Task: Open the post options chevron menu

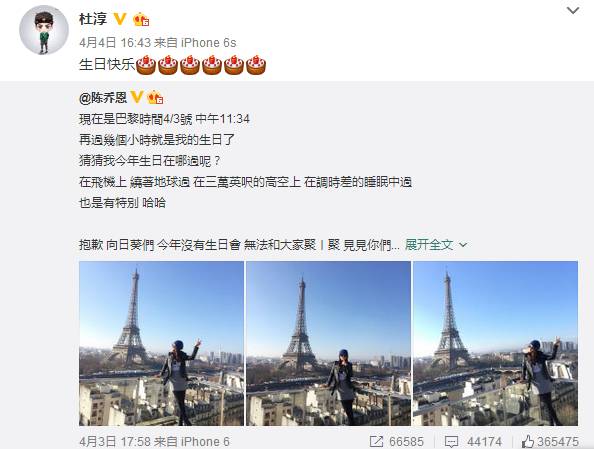Action: pyautogui.click(x=573, y=11)
